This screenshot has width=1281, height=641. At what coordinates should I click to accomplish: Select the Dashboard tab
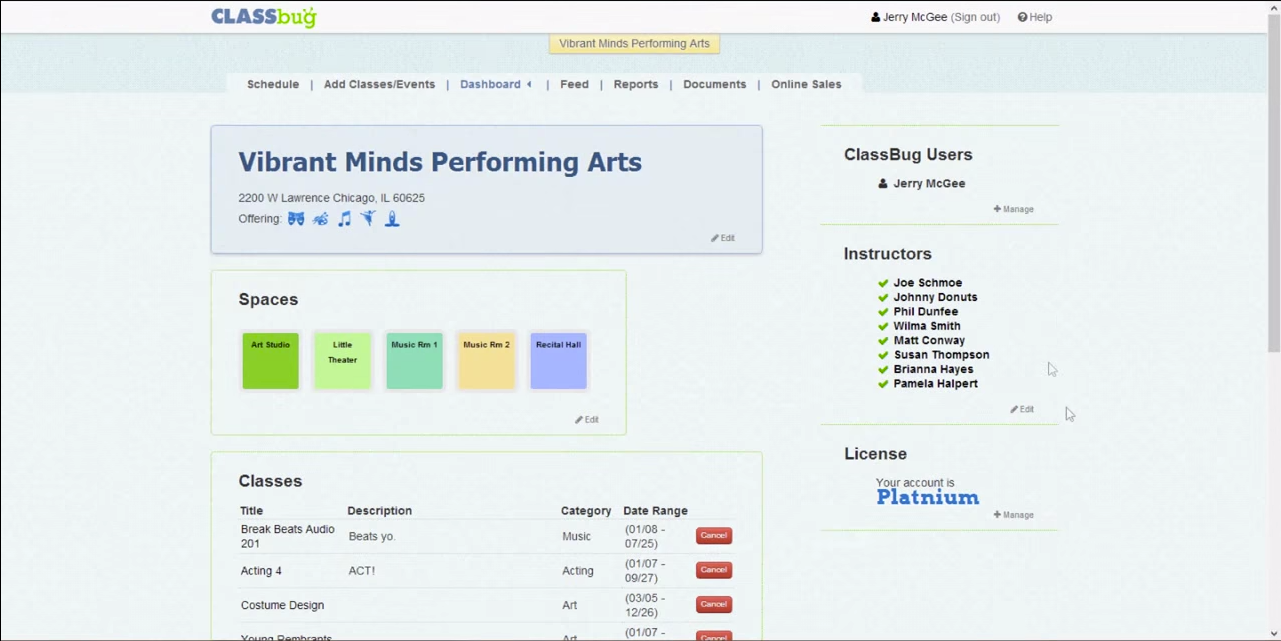click(x=490, y=84)
